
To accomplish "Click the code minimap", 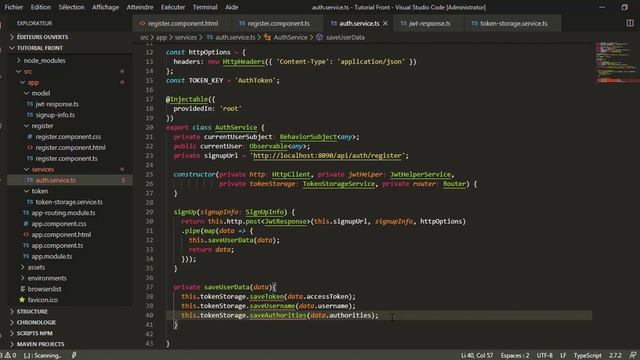I will click(x=617, y=62).
